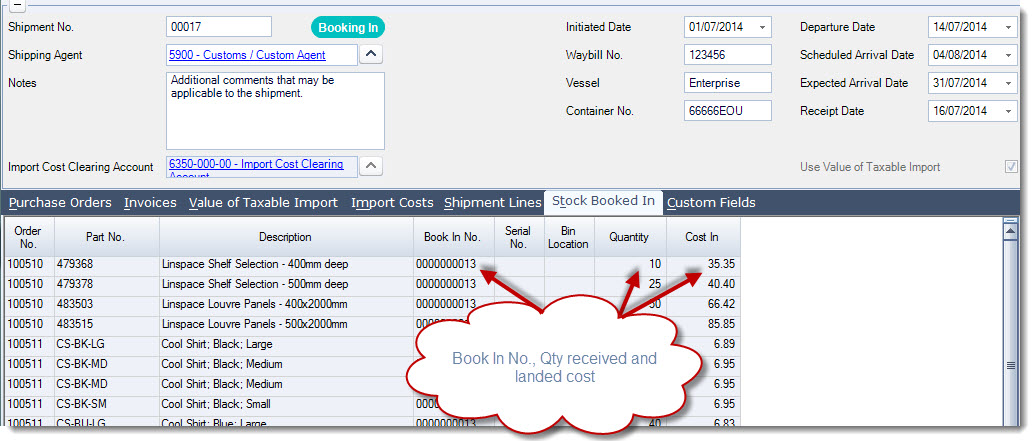The image size is (1035, 441).
Task: Sort by the Cost In column header
Action: click(703, 237)
